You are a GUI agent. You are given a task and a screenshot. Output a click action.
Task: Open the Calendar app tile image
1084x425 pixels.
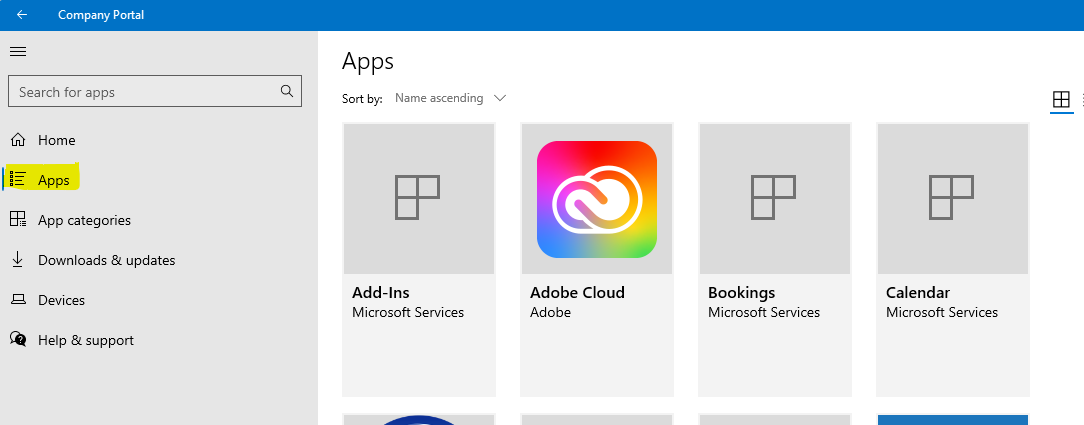952,198
